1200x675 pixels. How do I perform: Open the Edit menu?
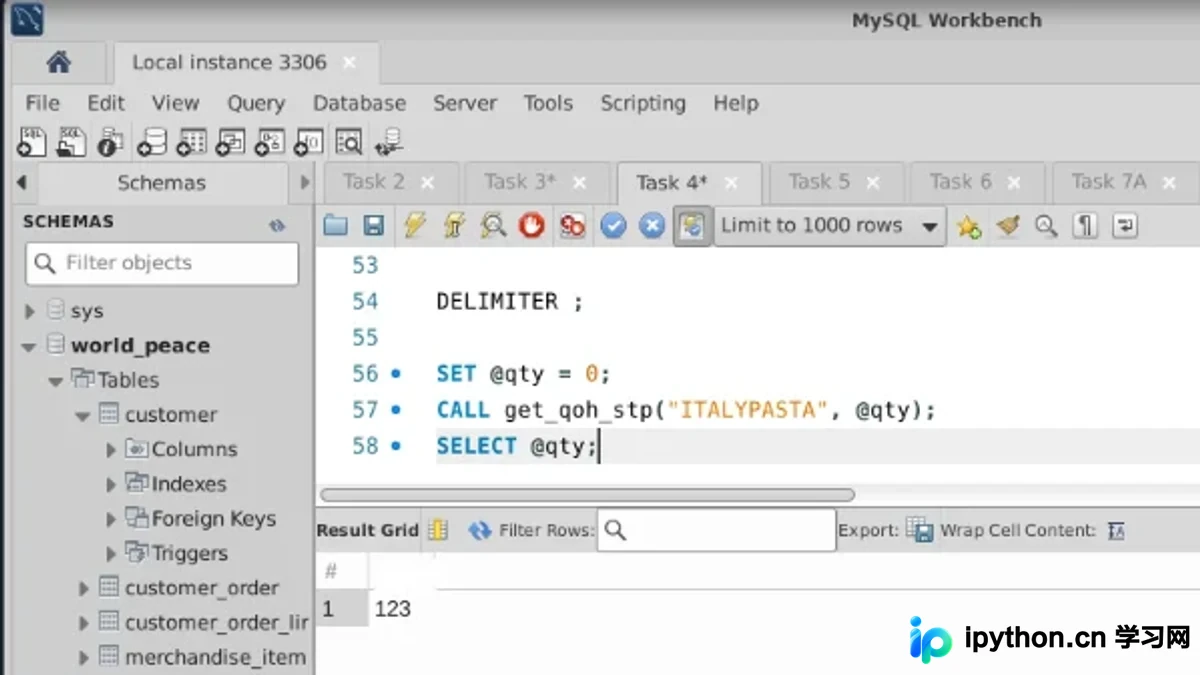(106, 103)
